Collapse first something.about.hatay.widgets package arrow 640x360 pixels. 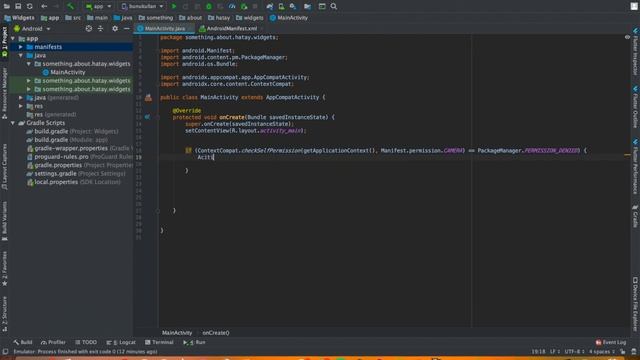click(29, 64)
